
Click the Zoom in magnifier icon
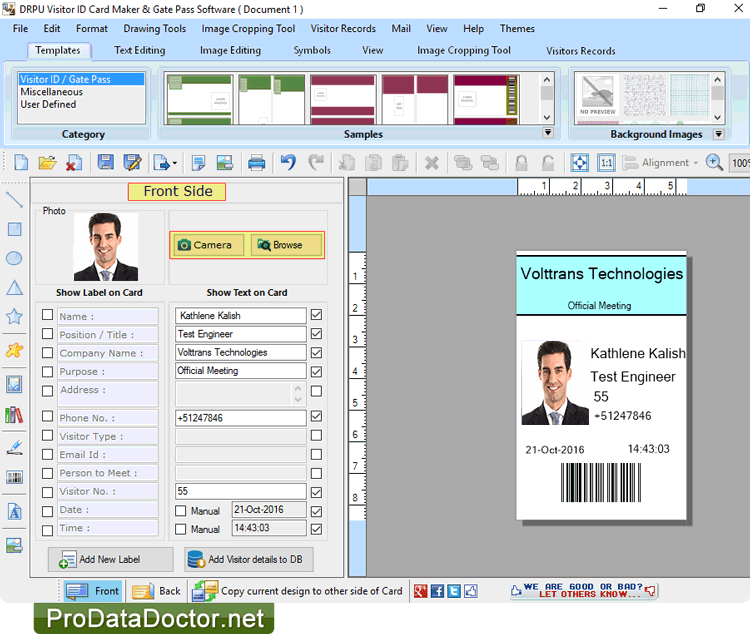pyautogui.click(x=714, y=163)
